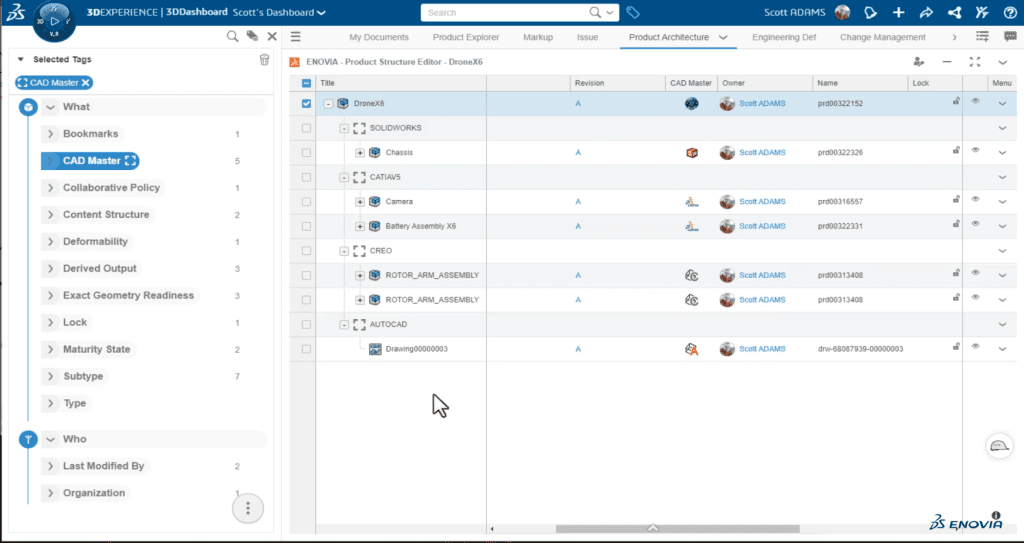
Task: Click the Who section circle icon
Action: click(28, 439)
